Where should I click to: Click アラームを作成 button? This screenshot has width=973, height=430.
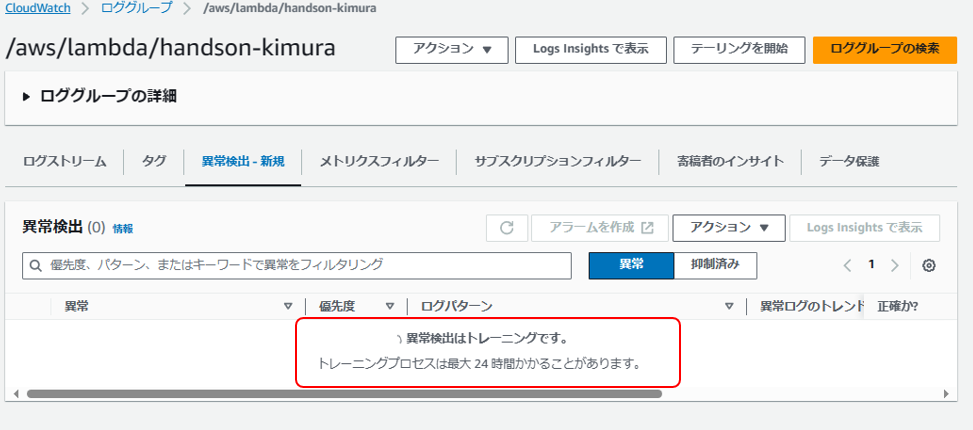[600, 228]
